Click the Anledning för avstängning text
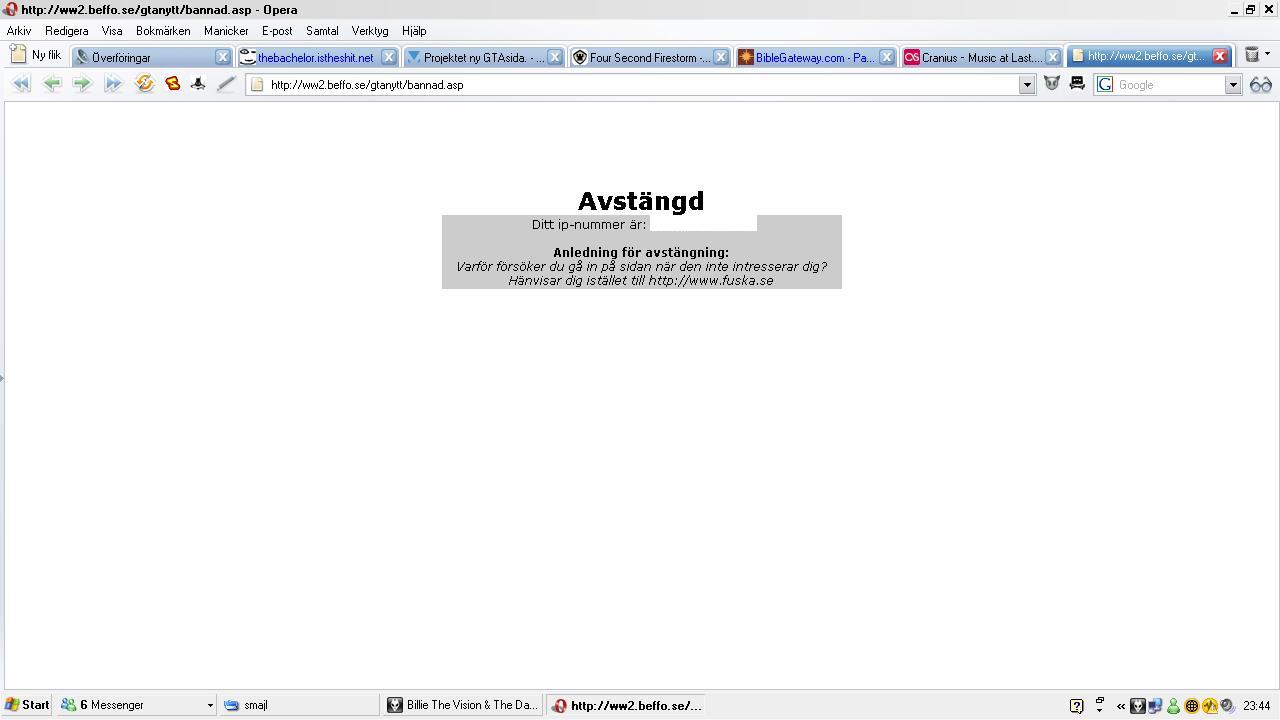The image size is (1280, 720). click(x=641, y=252)
